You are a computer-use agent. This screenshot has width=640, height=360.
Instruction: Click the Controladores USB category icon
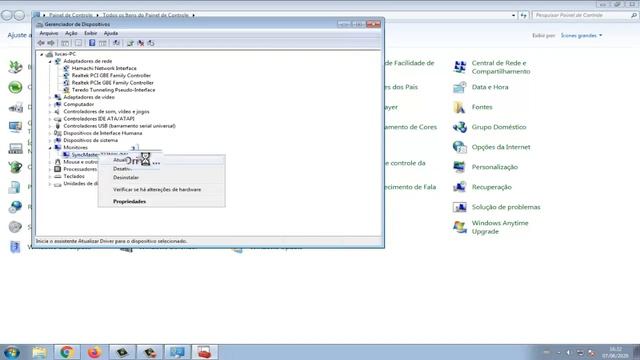point(58,126)
